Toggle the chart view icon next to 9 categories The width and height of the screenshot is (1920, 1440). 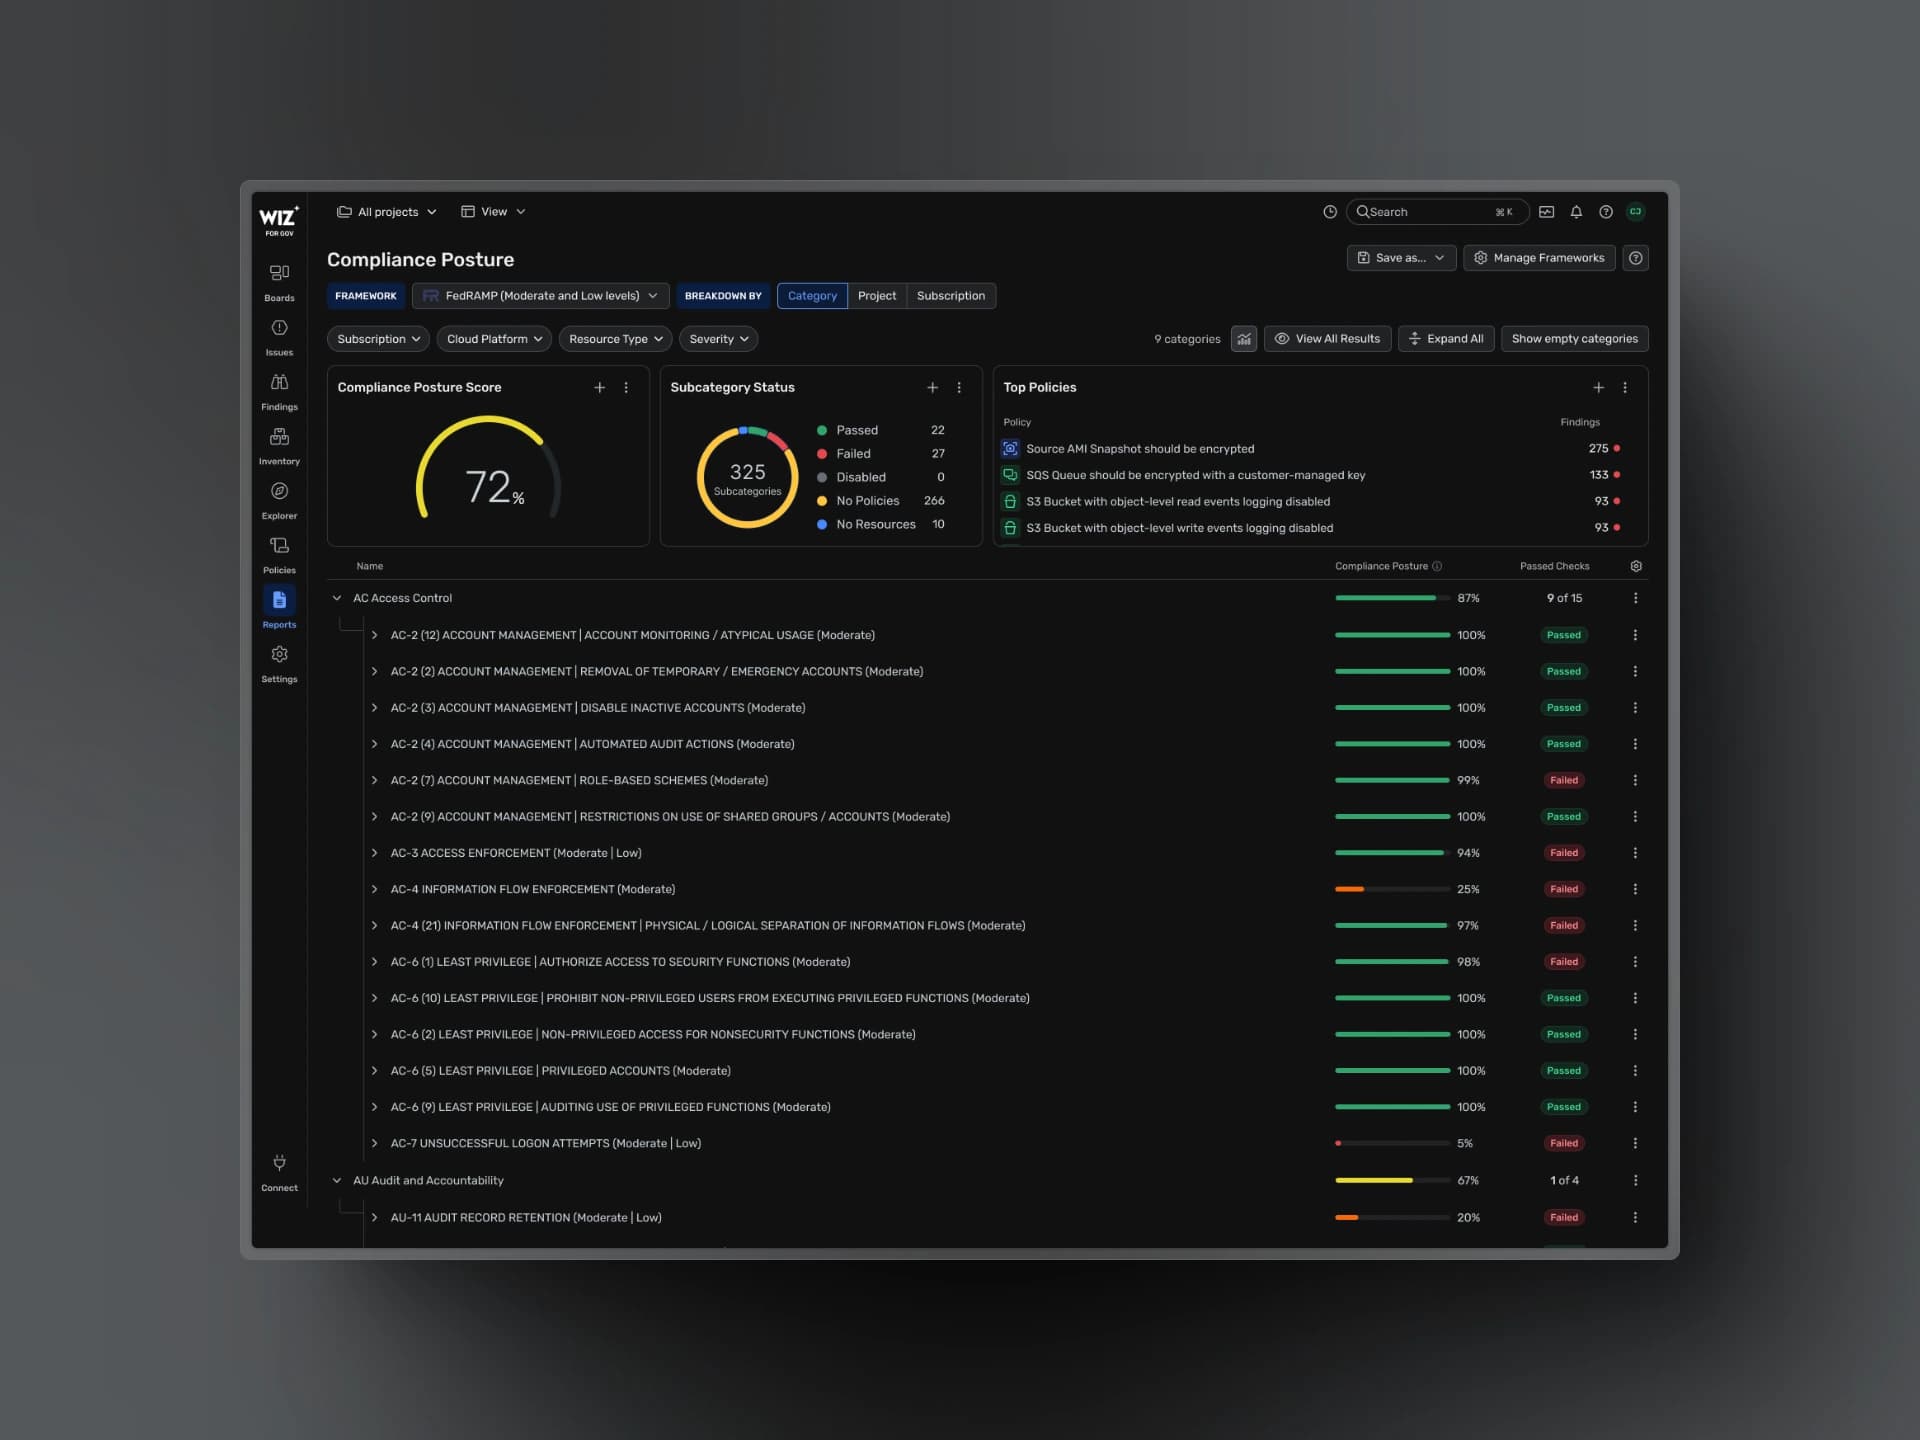(x=1244, y=339)
